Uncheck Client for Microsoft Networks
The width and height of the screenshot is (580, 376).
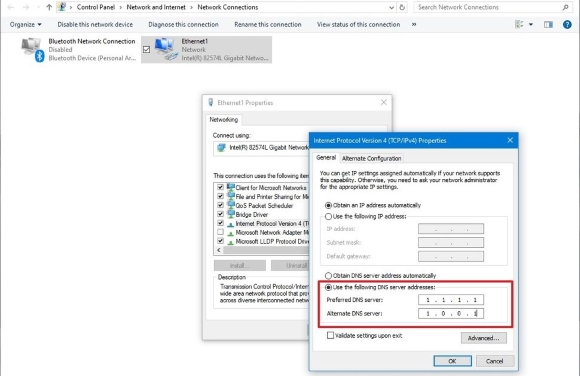pyautogui.click(x=220, y=187)
